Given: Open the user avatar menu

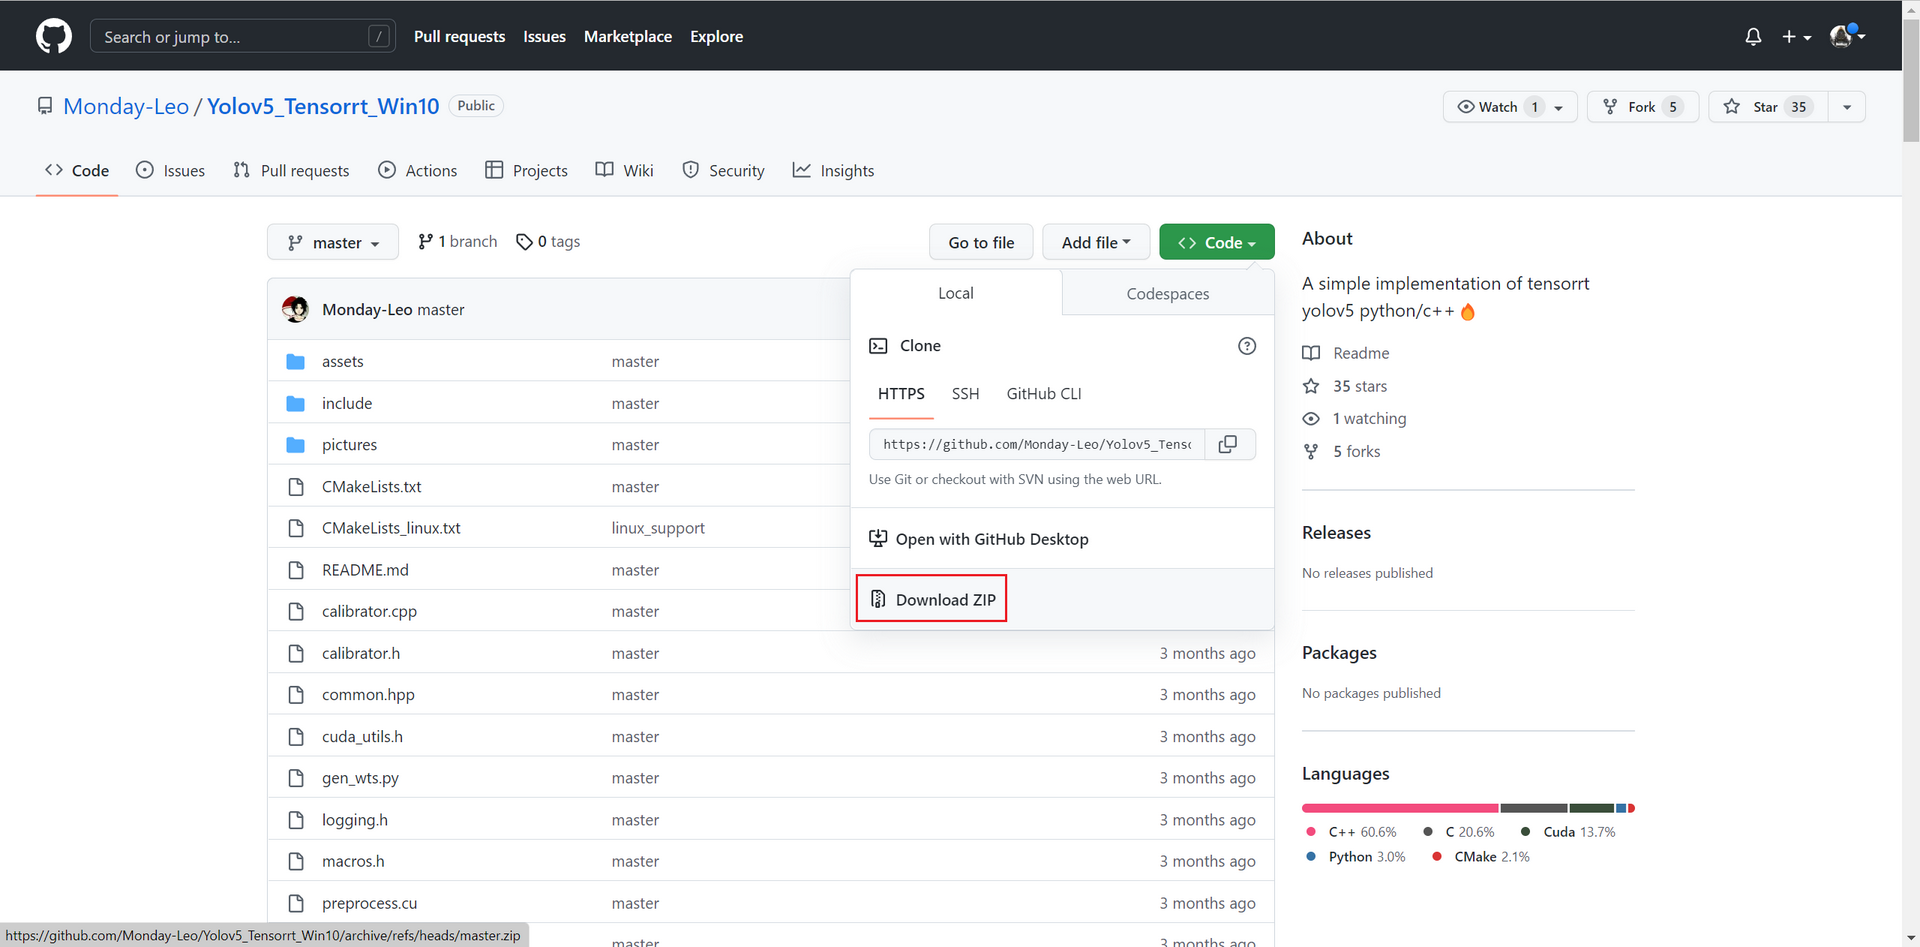Looking at the screenshot, I should click(1847, 36).
